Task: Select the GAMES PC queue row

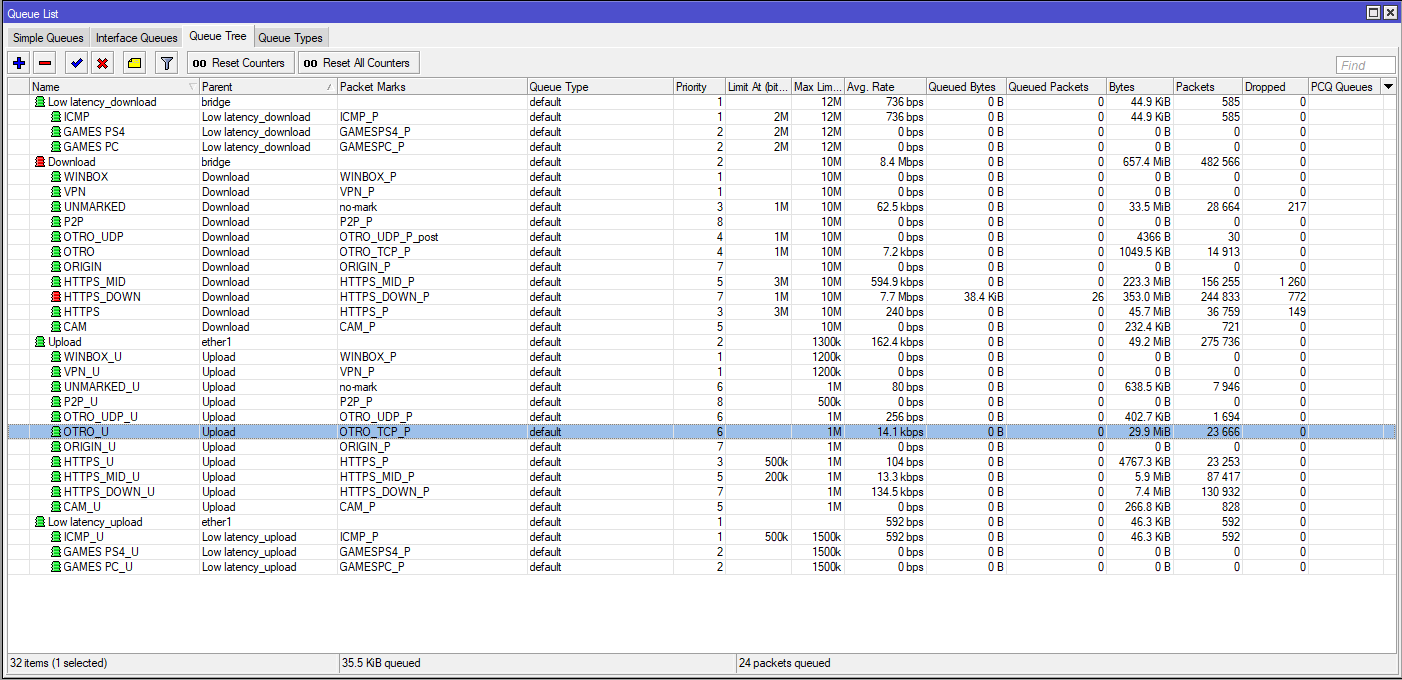Action: [701, 147]
